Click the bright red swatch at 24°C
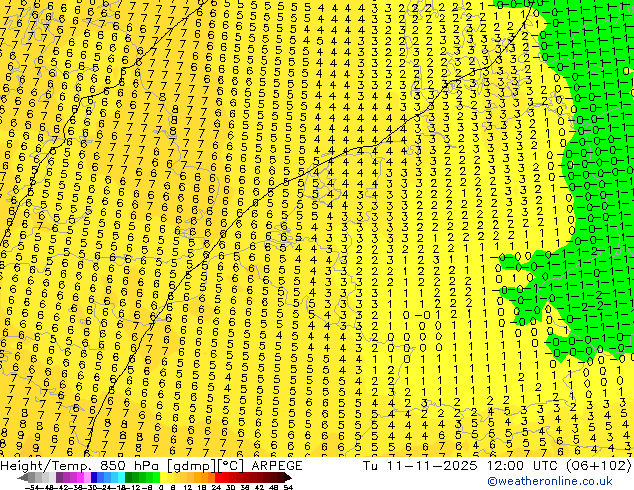Viewport: 634px width, 490px height. [x=218, y=477]
